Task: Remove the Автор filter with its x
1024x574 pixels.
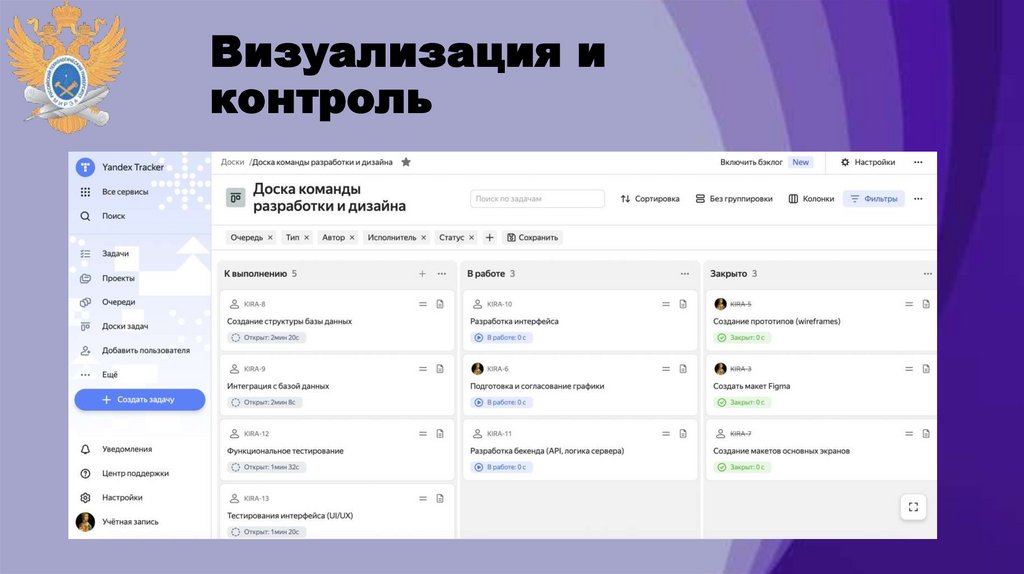Action: [352, 238]
